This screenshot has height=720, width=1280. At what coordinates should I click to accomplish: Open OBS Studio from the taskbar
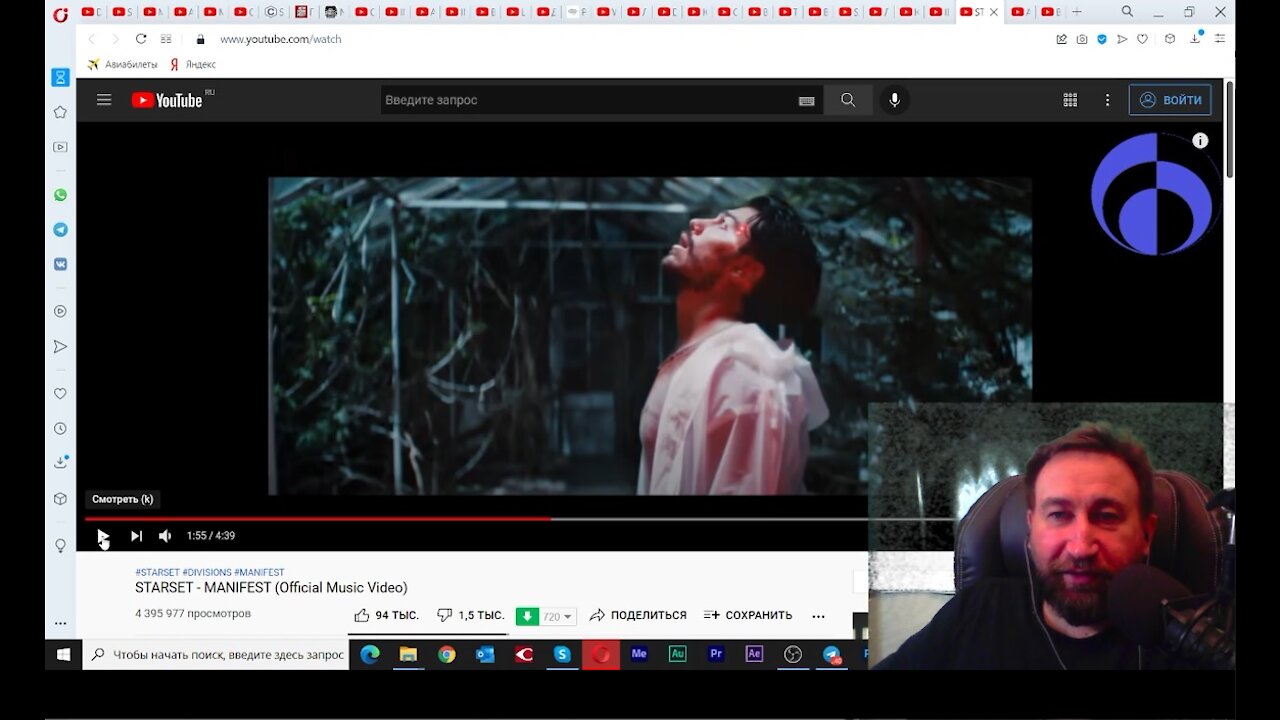click(793, 655)
